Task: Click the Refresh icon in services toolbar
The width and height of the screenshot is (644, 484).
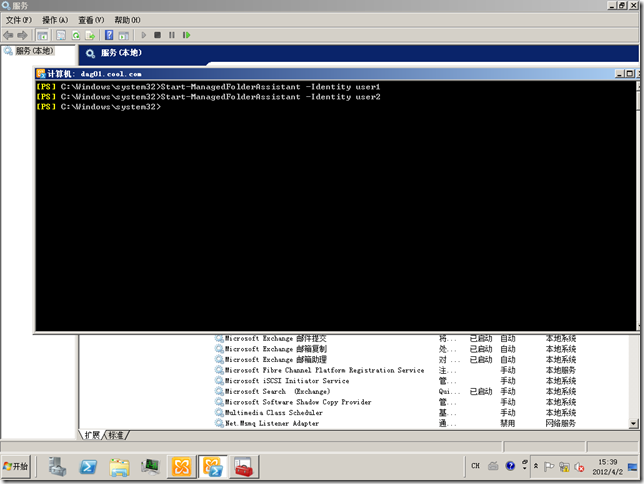Action: tap(76, 35)
